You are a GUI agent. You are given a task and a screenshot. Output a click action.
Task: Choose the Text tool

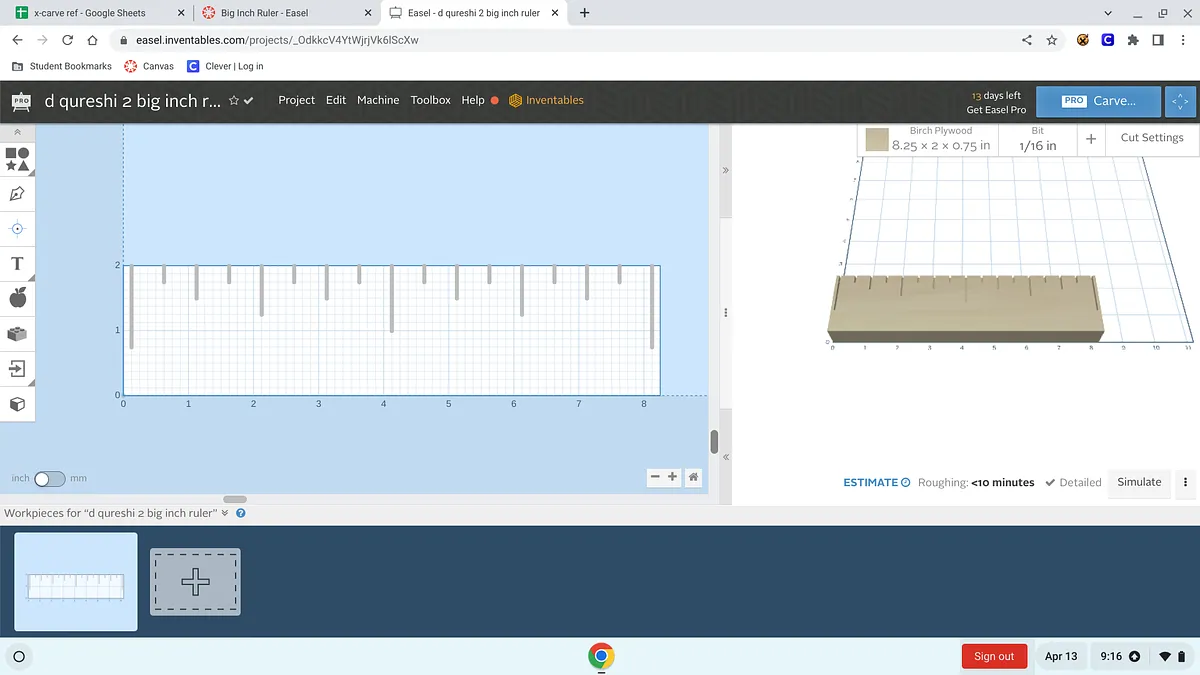[17, 264]
